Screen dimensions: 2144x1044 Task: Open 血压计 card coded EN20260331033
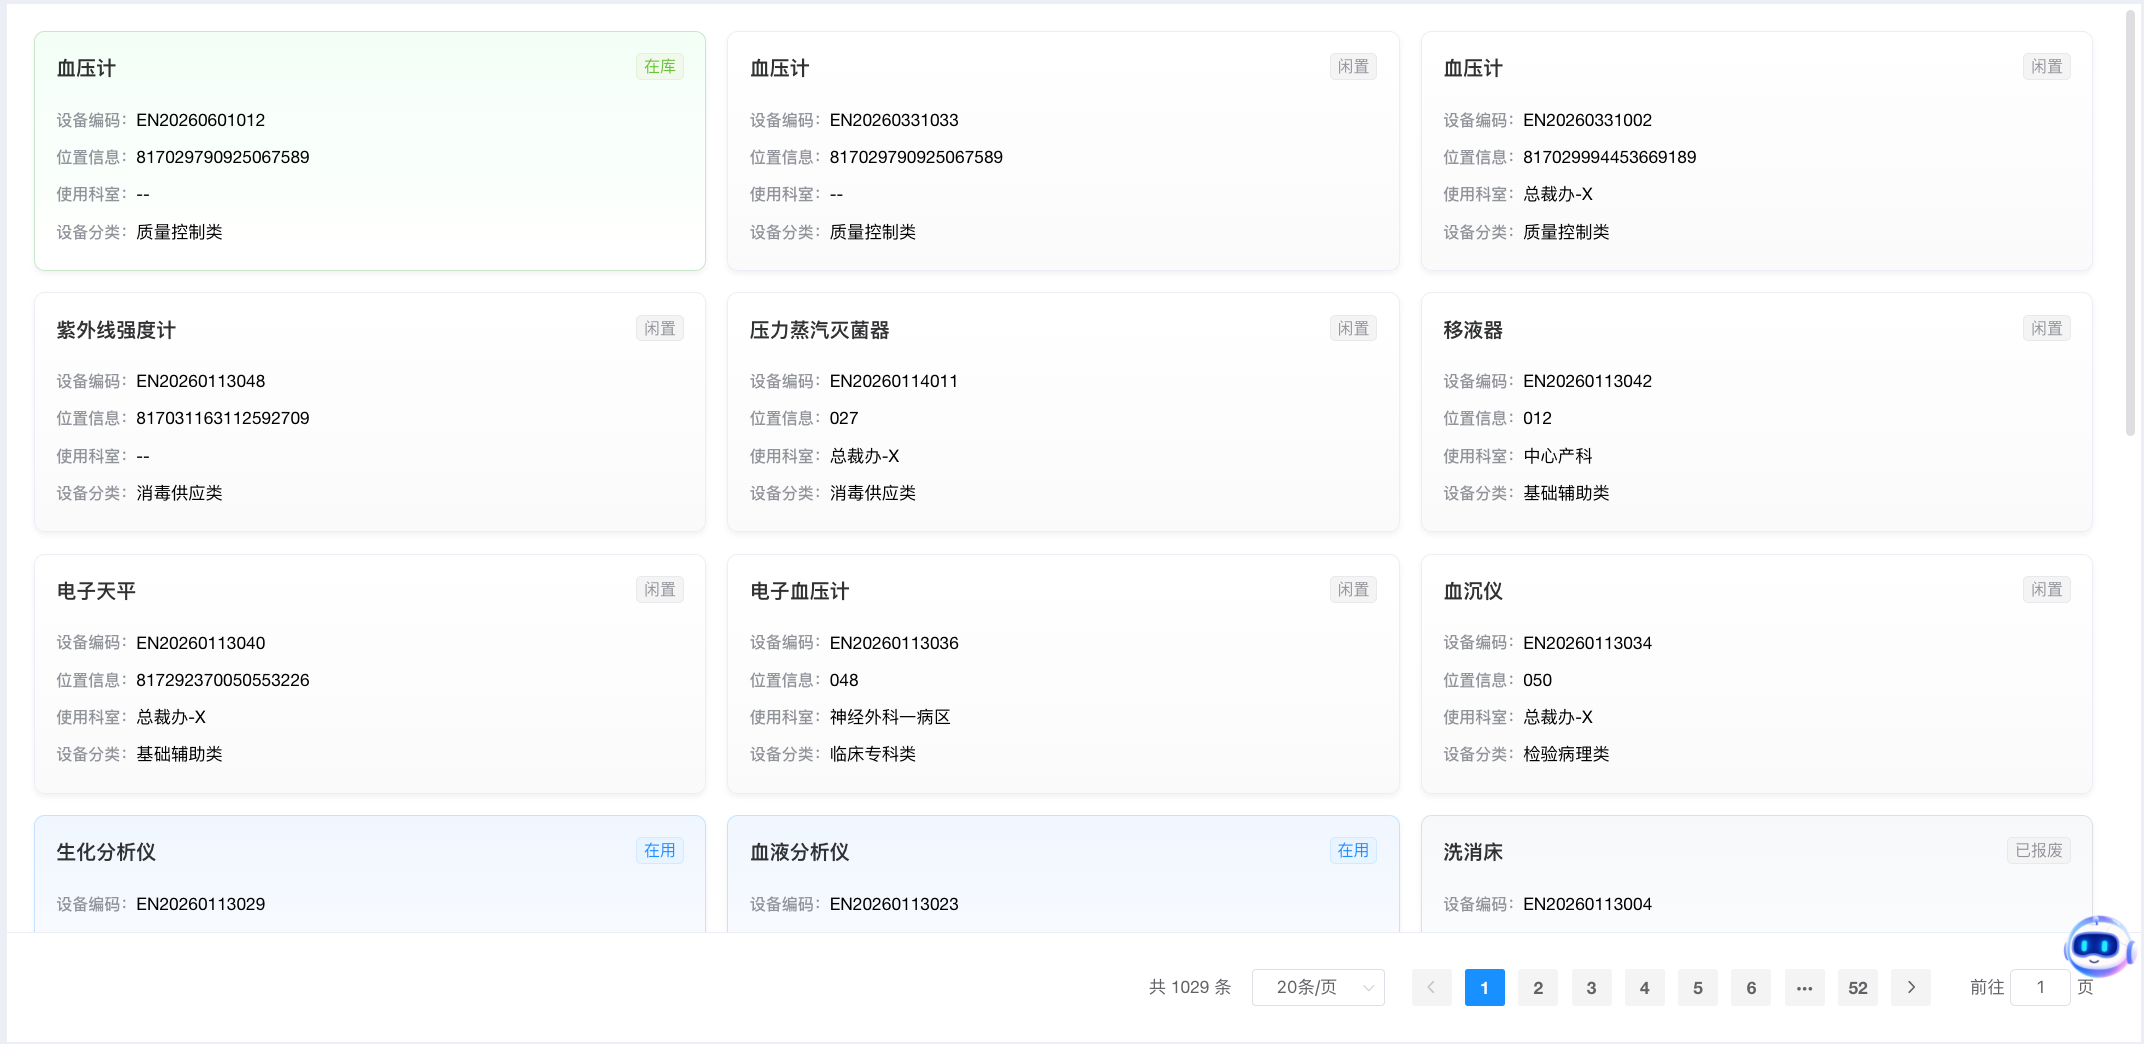click(x=1063, y=151)
